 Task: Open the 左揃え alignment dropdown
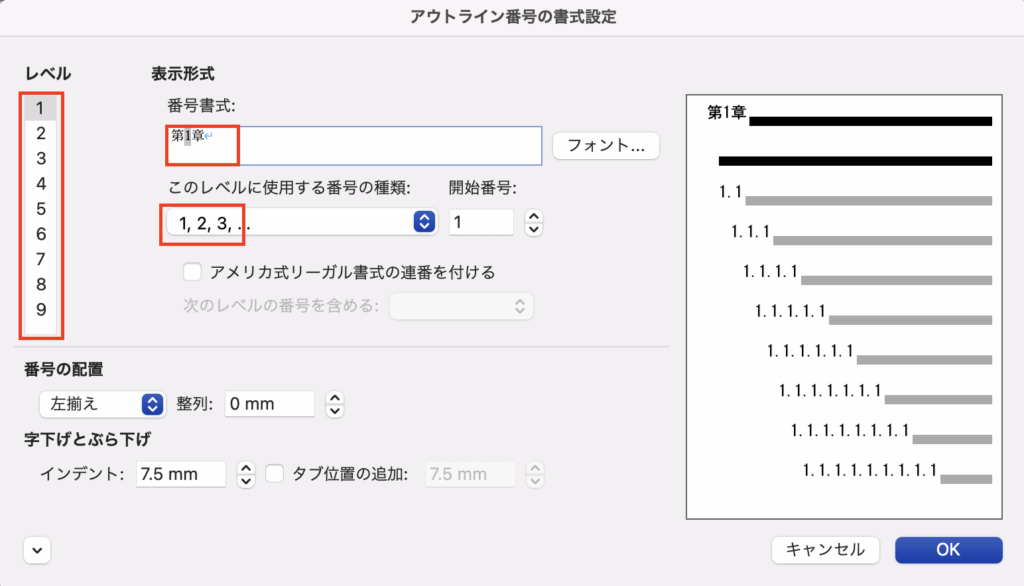click(100, 404)
